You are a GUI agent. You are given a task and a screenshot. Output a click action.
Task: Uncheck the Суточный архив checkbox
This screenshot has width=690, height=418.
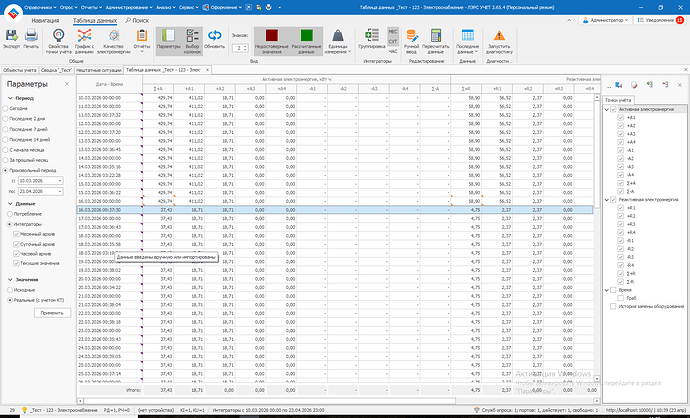point(15,243)
